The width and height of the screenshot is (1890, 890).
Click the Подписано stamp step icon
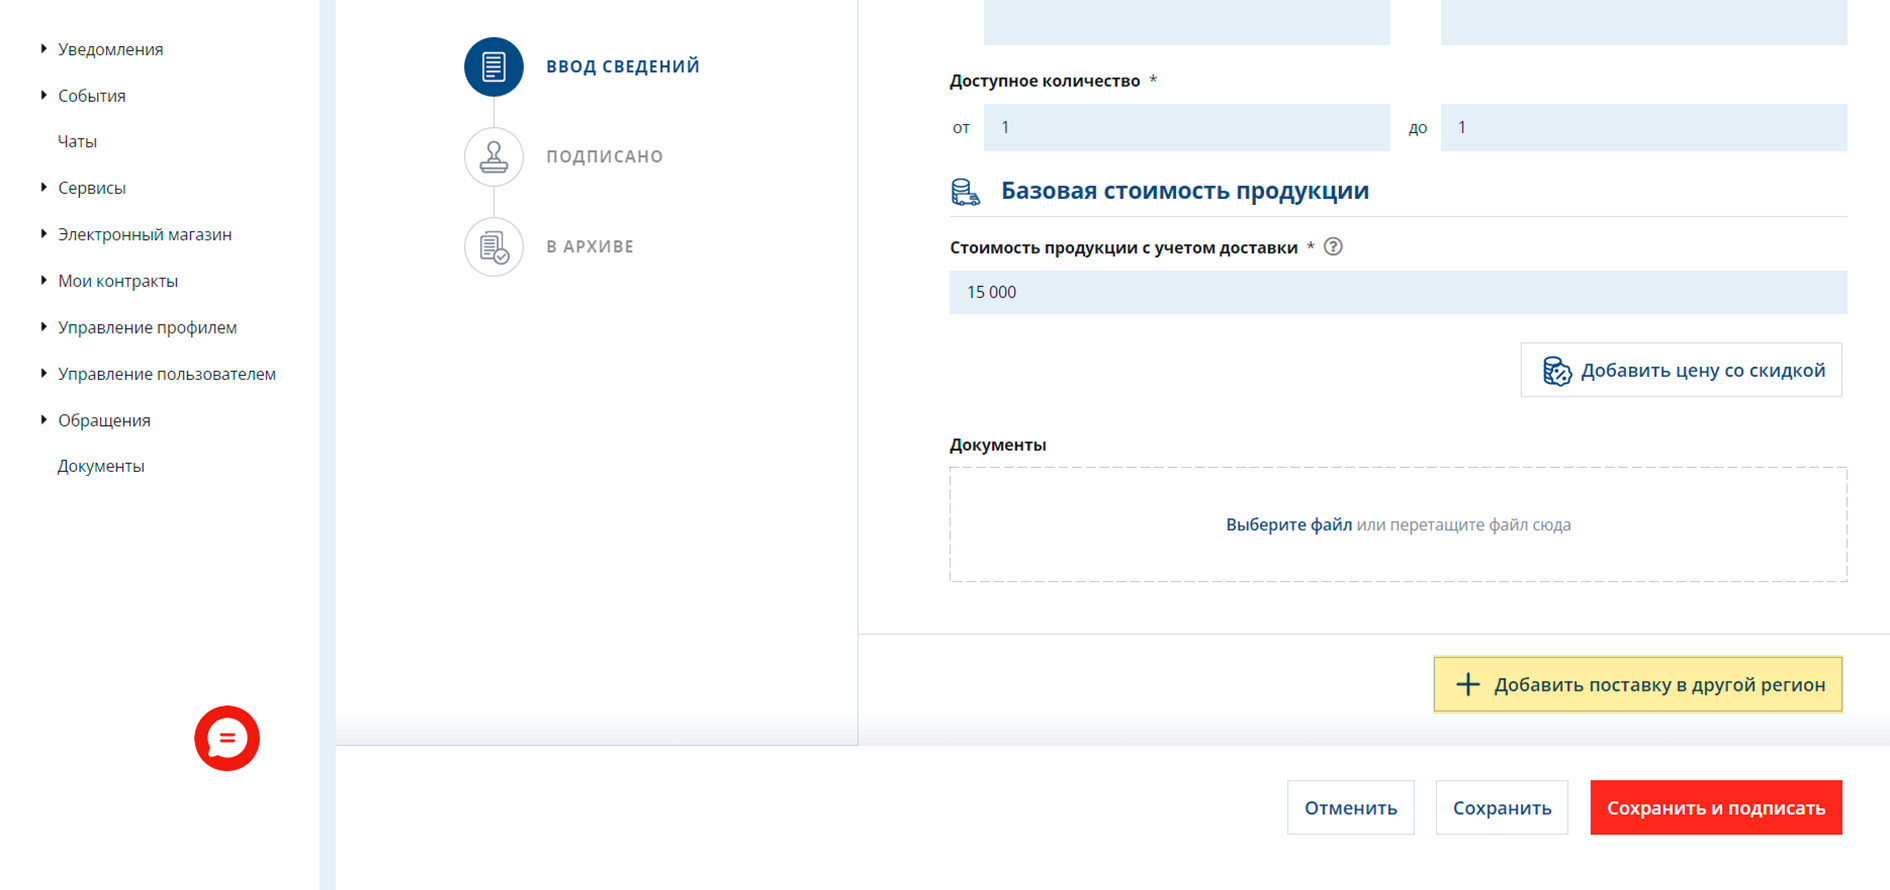[494, 157]
